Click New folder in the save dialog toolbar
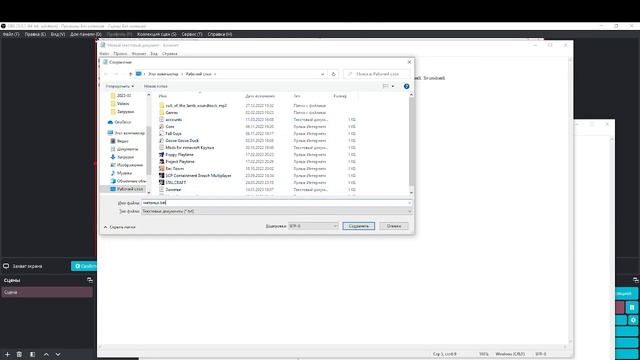640x360 pixels. coord(156,86)
